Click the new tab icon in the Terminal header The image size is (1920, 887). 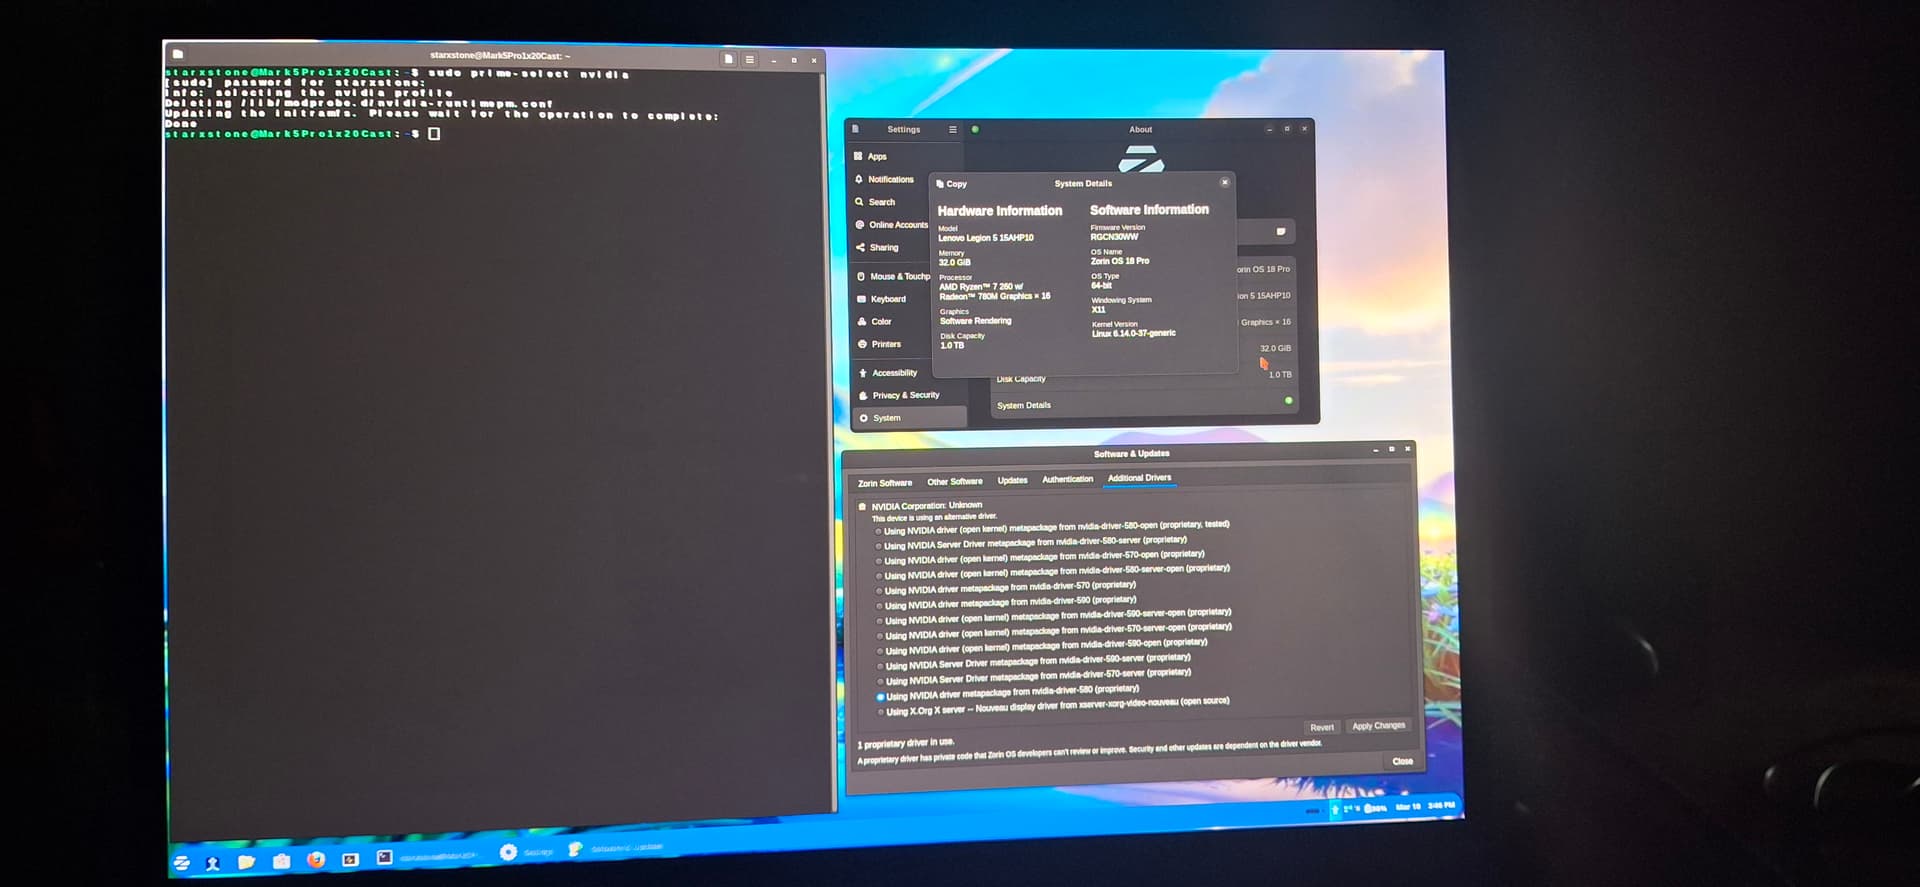point(728,59)
